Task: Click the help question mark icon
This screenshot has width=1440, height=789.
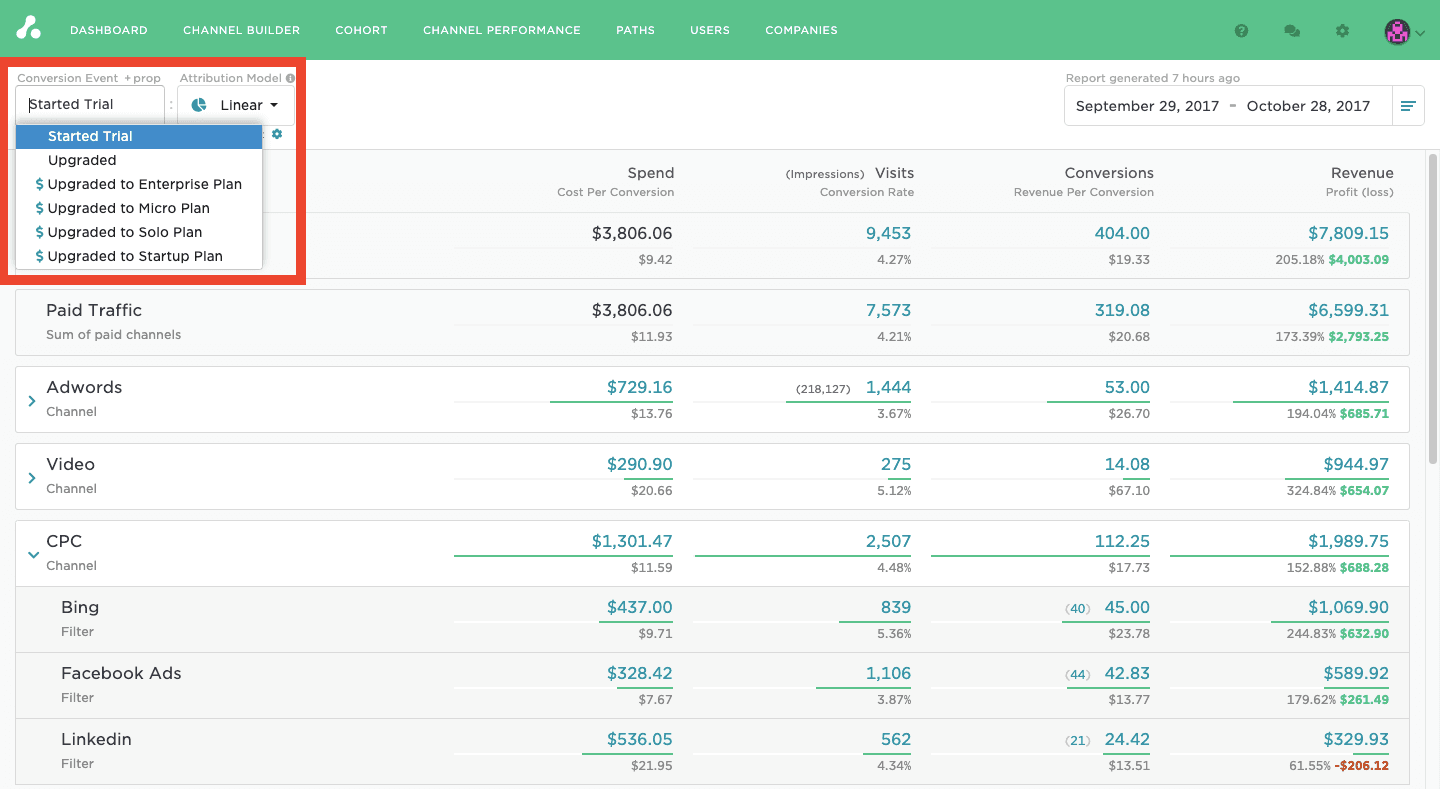Action: 1241,31
